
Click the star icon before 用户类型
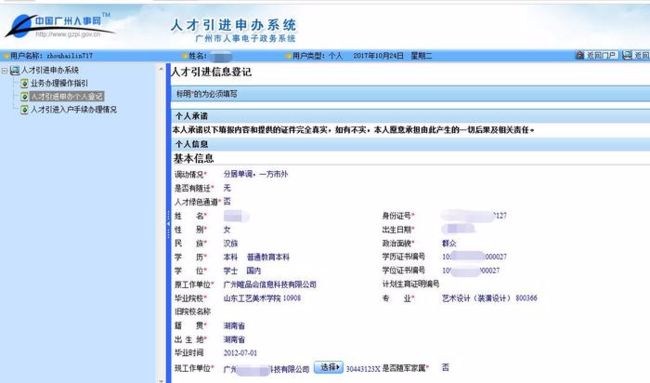288,56
